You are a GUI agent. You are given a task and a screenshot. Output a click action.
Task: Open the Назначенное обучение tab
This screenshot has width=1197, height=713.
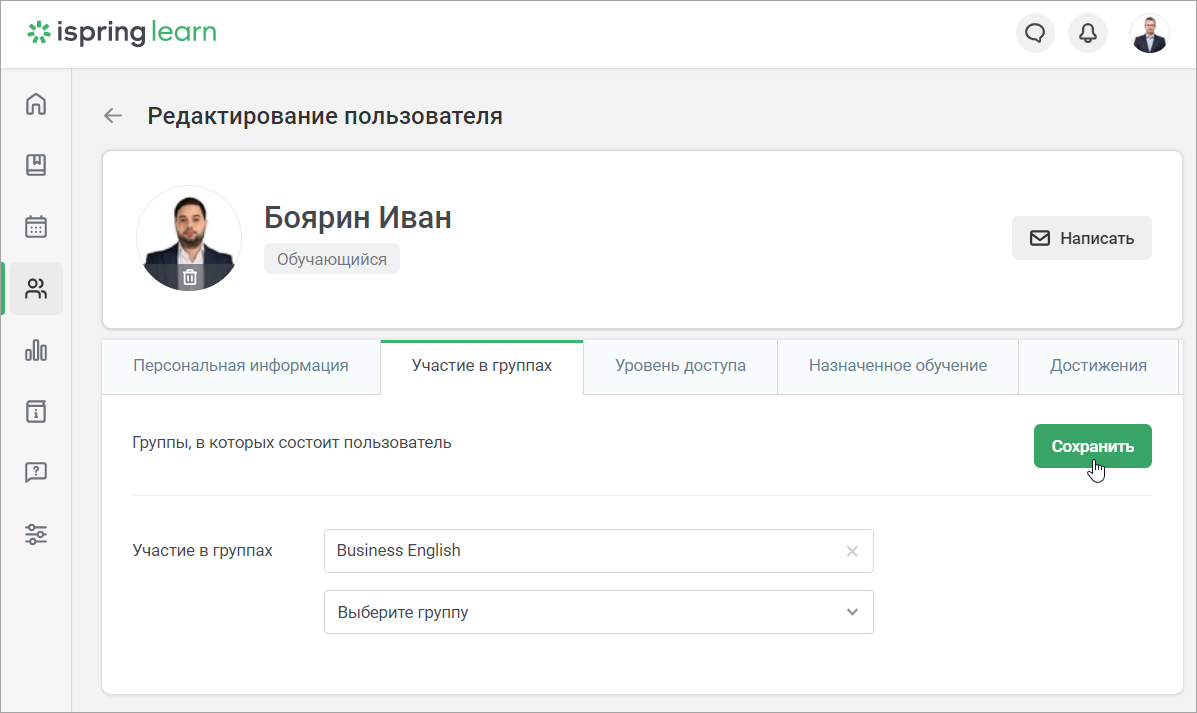tap(898, 366)
